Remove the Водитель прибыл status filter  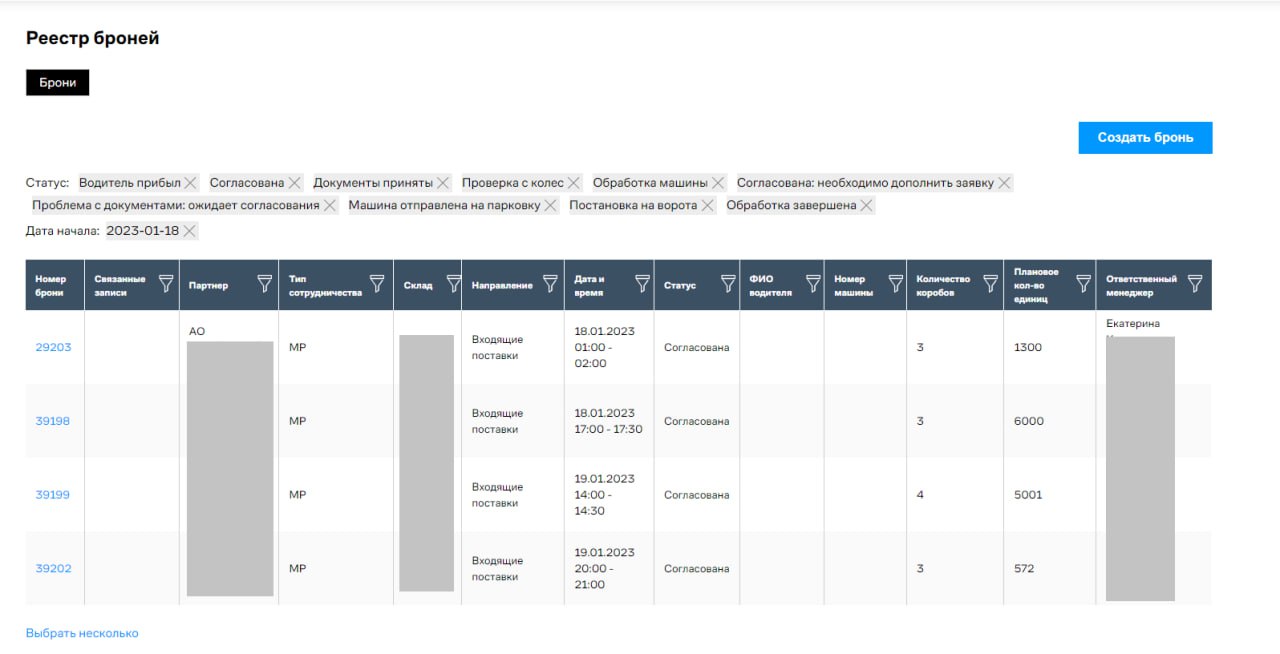pyautogui.click(x=190, y=183)
